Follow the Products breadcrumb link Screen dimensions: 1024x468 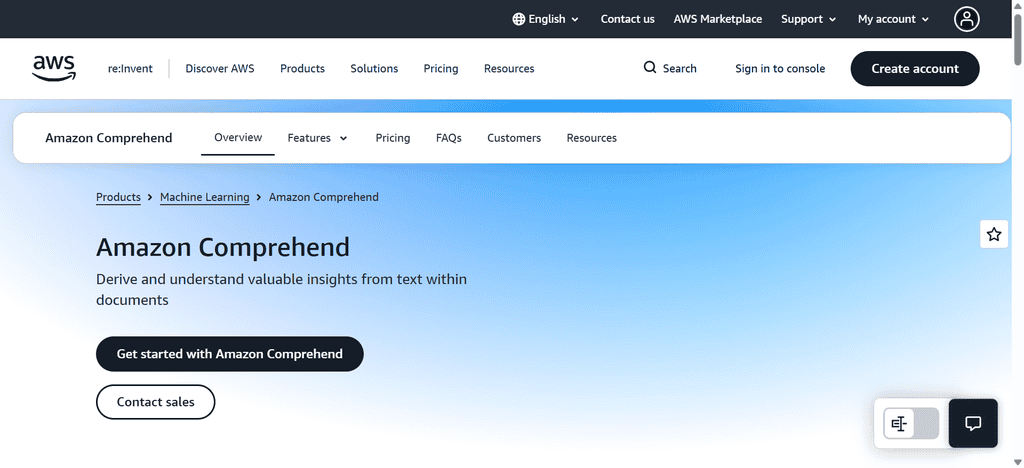click(118, 197)
